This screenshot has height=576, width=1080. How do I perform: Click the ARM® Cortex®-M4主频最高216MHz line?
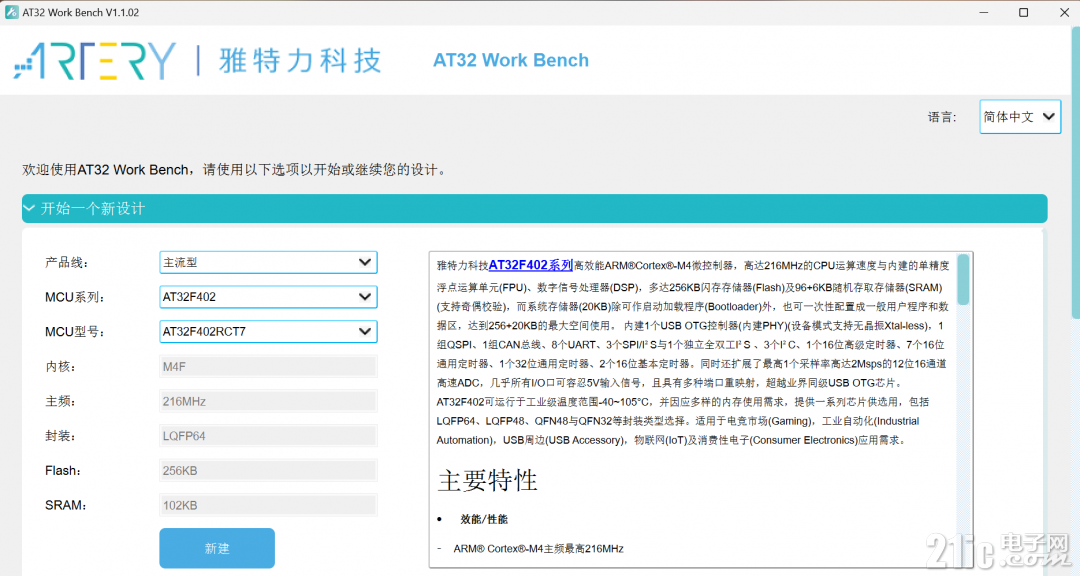tap(538, 549)
